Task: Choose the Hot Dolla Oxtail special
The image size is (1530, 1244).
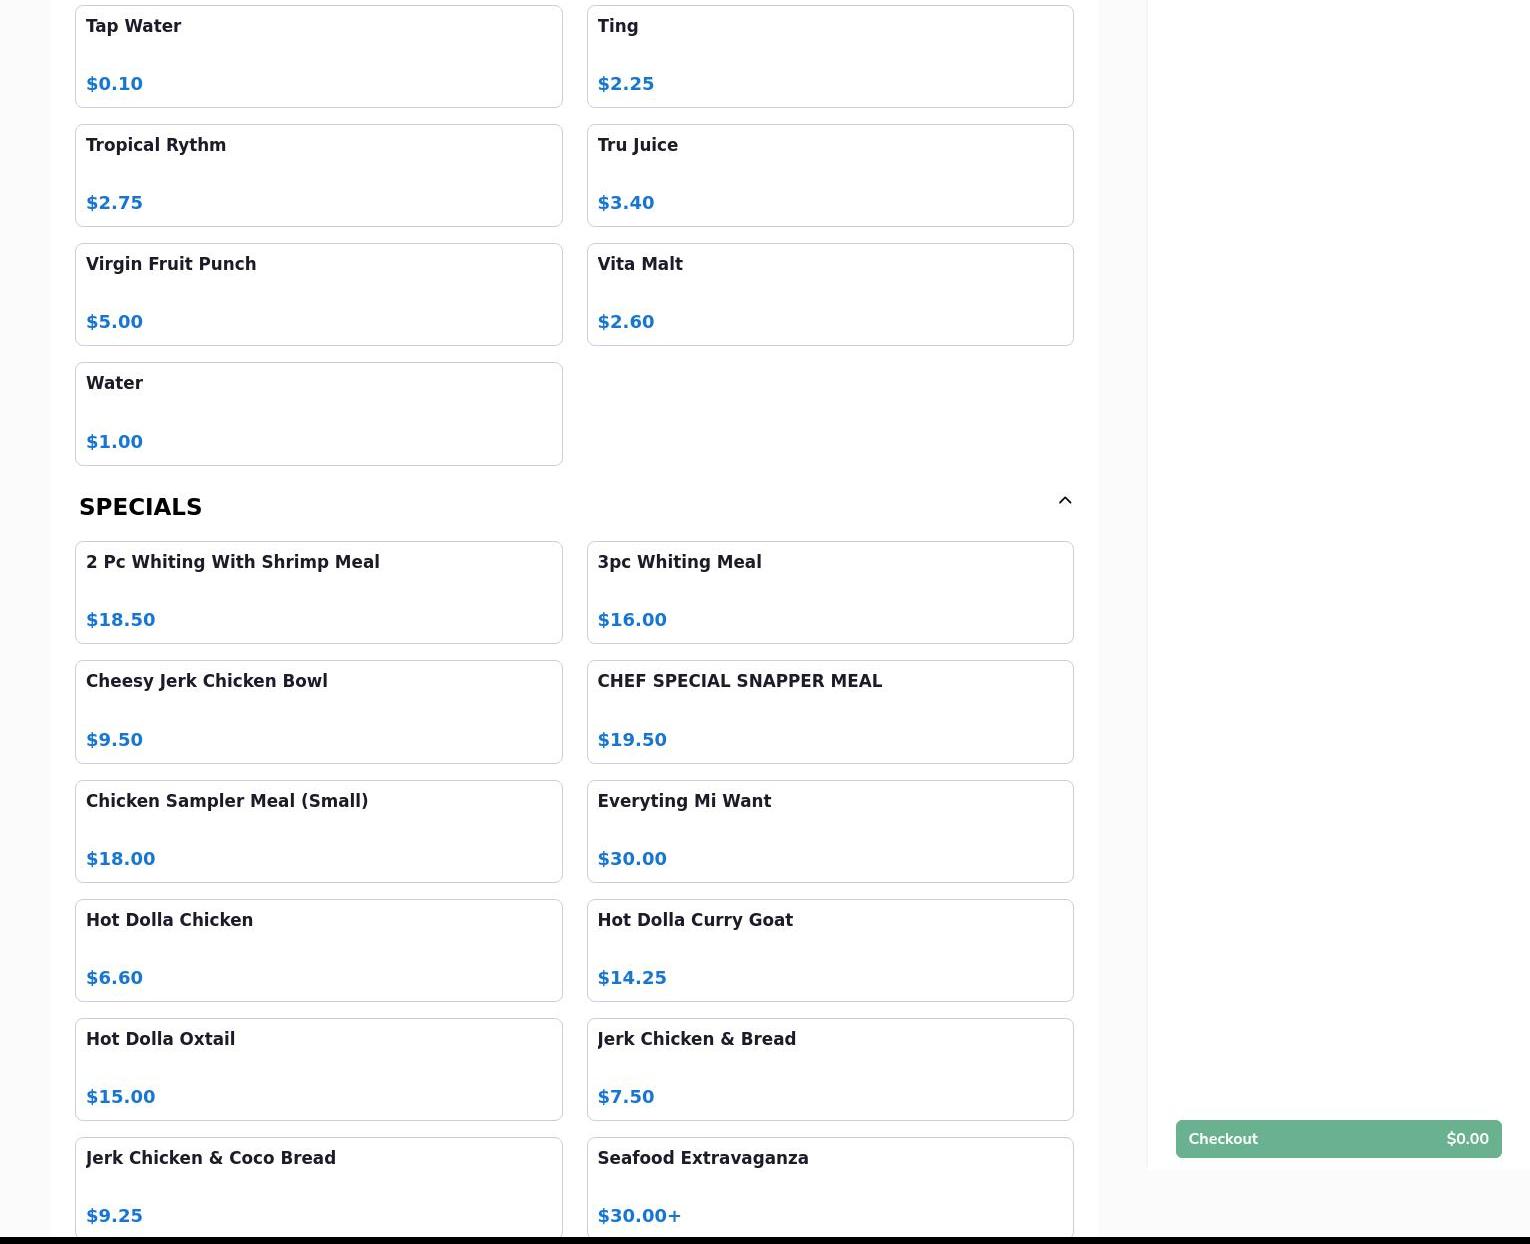Action: click(319, 1069)
